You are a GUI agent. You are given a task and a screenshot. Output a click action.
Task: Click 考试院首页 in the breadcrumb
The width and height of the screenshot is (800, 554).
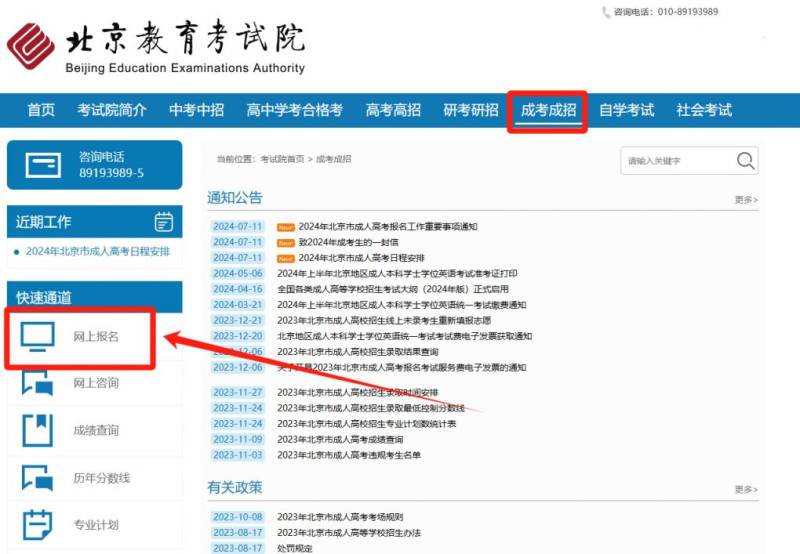[x=282, y=160]
